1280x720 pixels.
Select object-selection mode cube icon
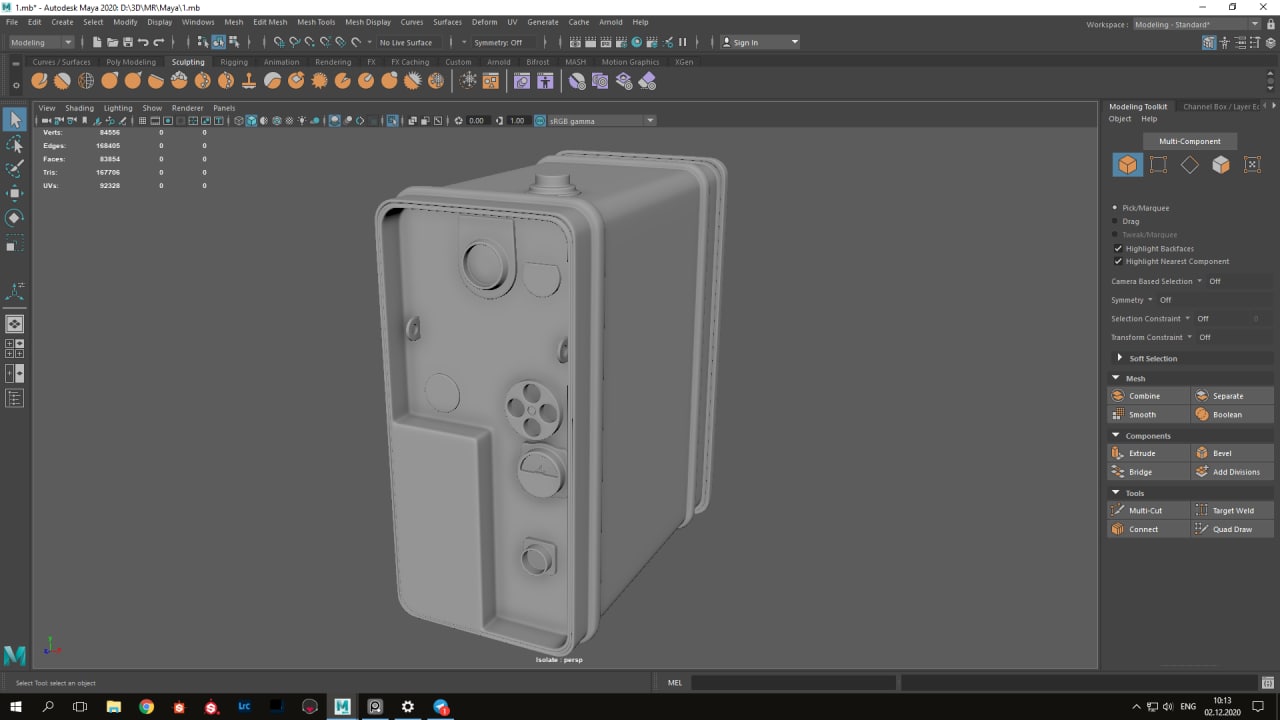click(1127, 165)
